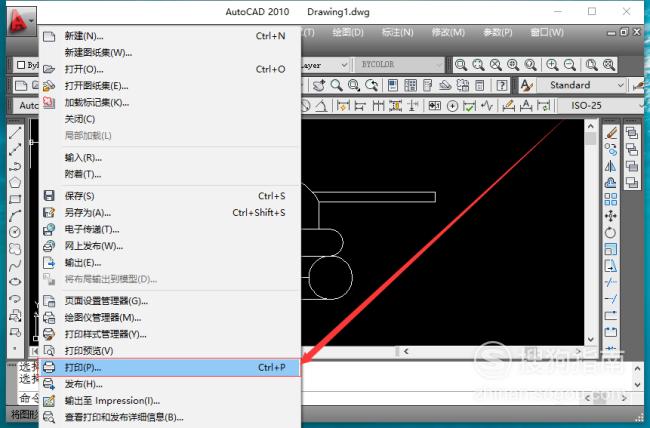
Task: Open the 参数(P) menu
Action: [497, 32]
